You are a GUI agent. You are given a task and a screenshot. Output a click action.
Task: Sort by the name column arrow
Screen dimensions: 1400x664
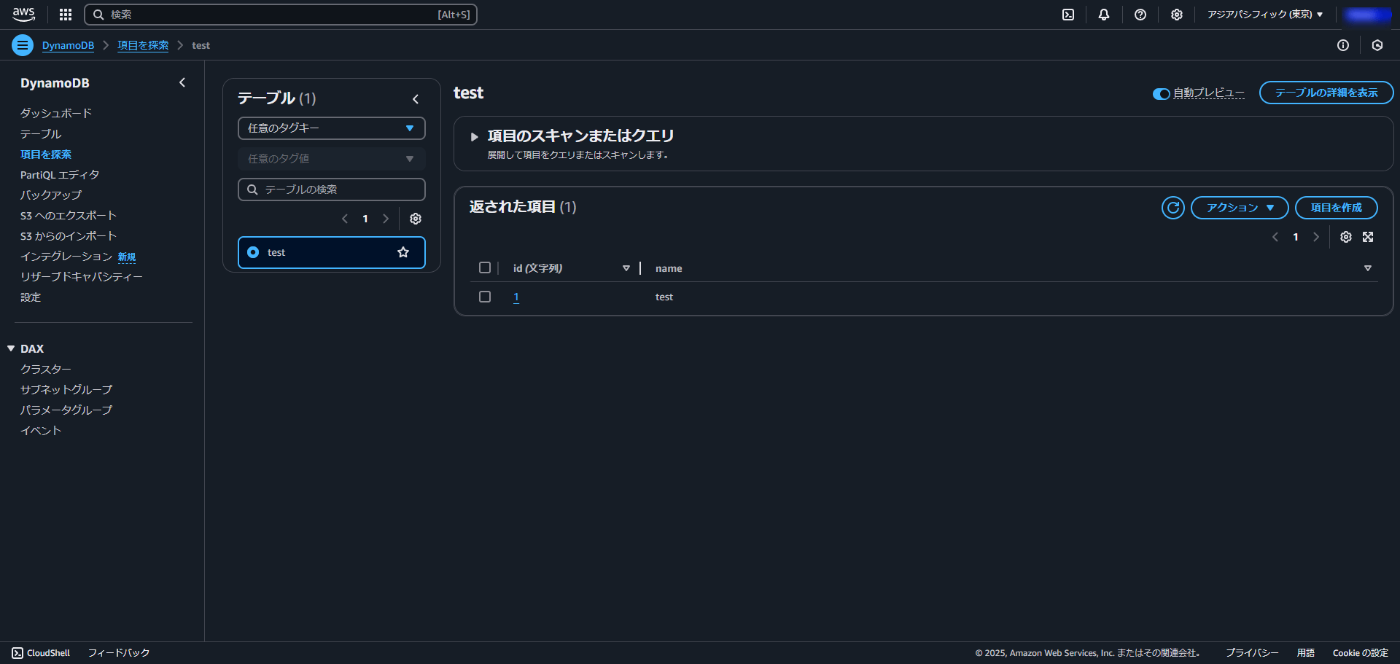(1368, 268)
